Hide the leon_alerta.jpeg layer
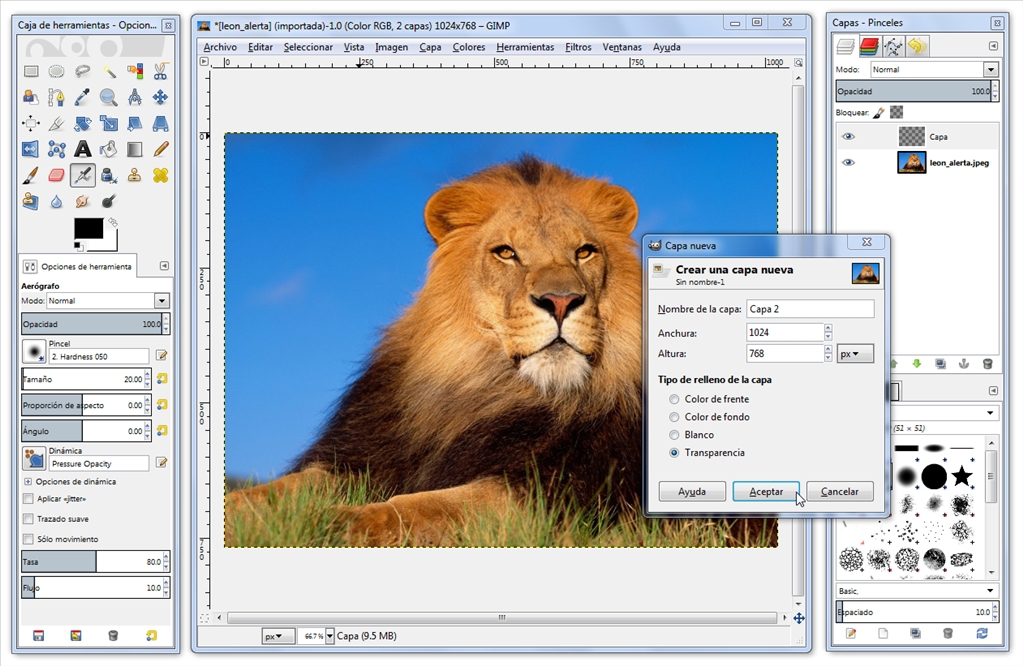This screenshot has height=666, width=1023. click(849, 162)
